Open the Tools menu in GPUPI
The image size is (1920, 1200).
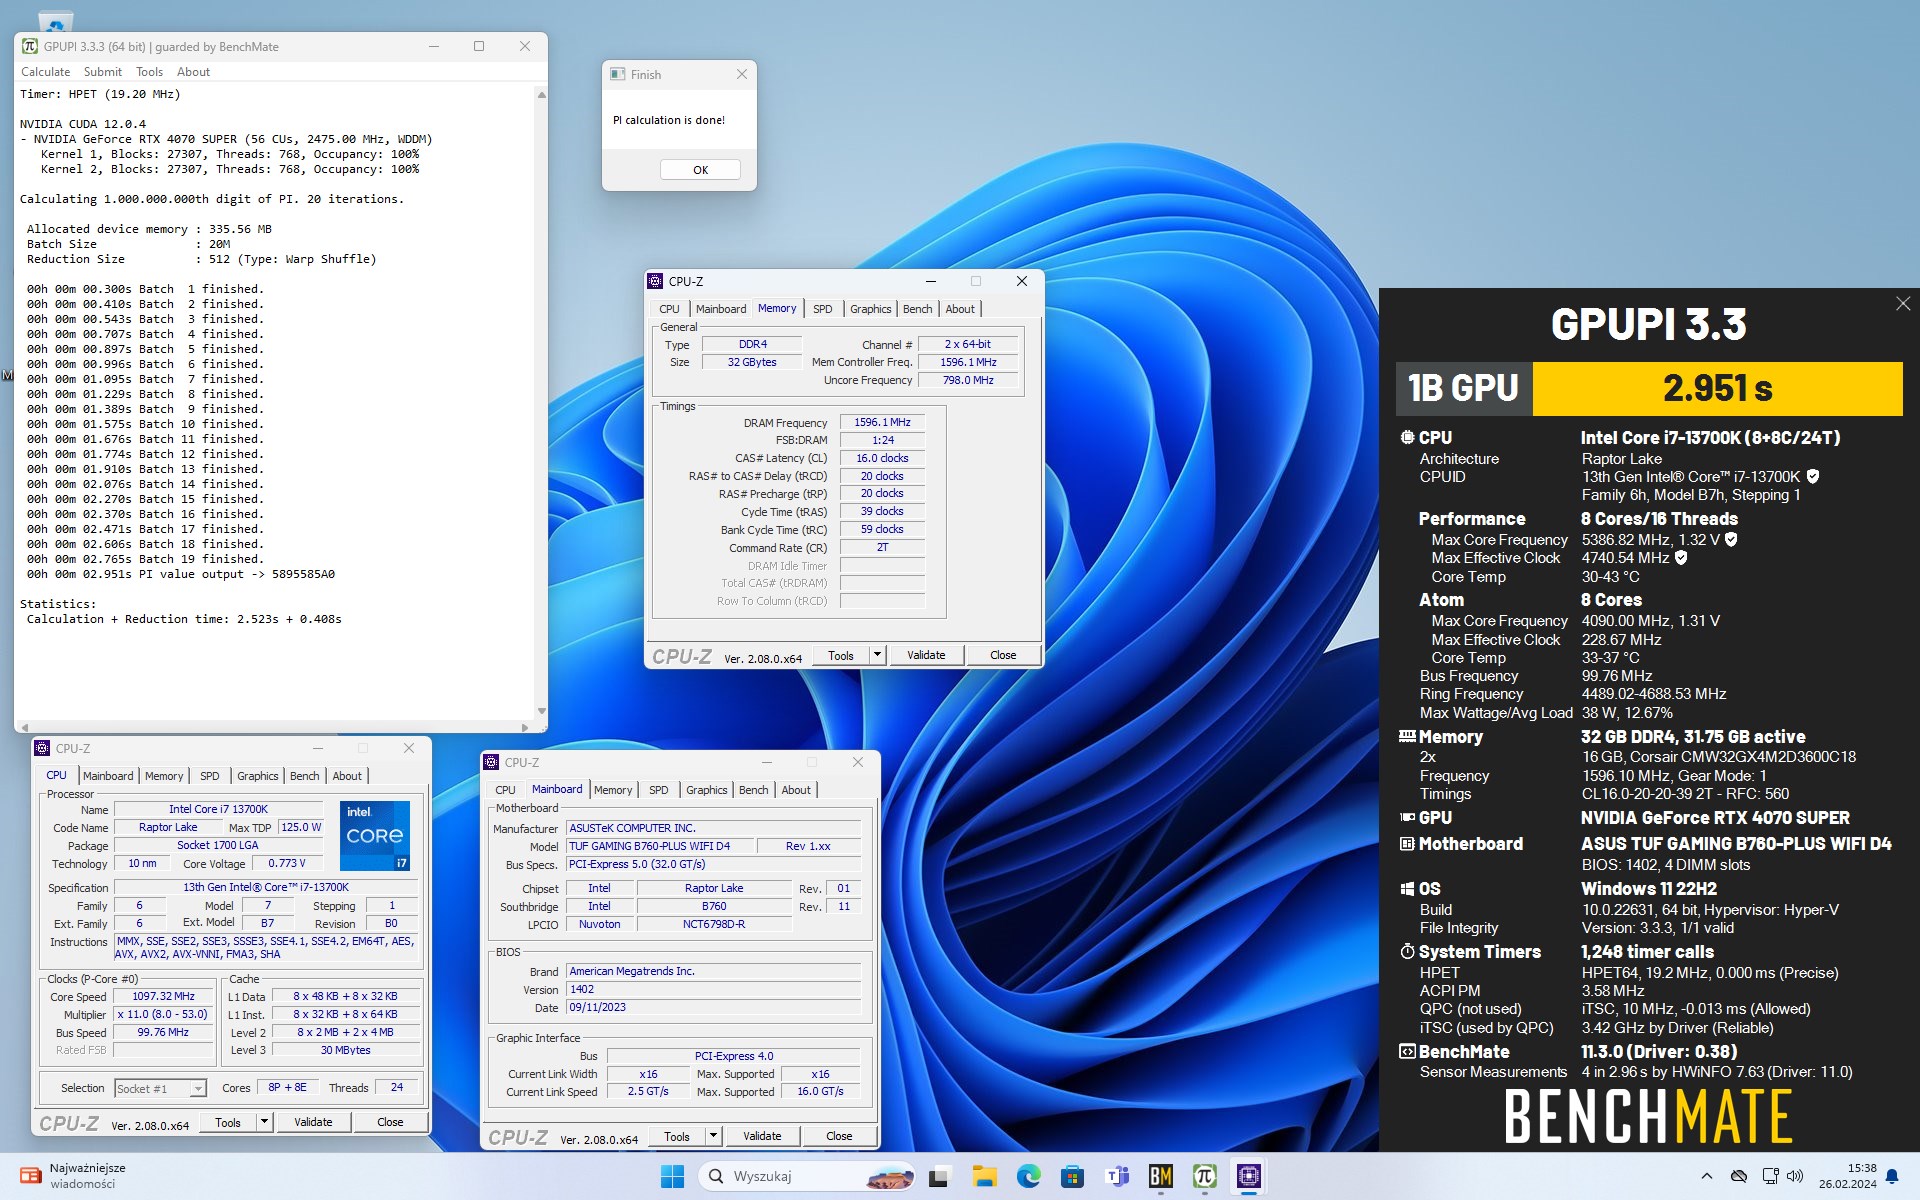click(149, 72)
